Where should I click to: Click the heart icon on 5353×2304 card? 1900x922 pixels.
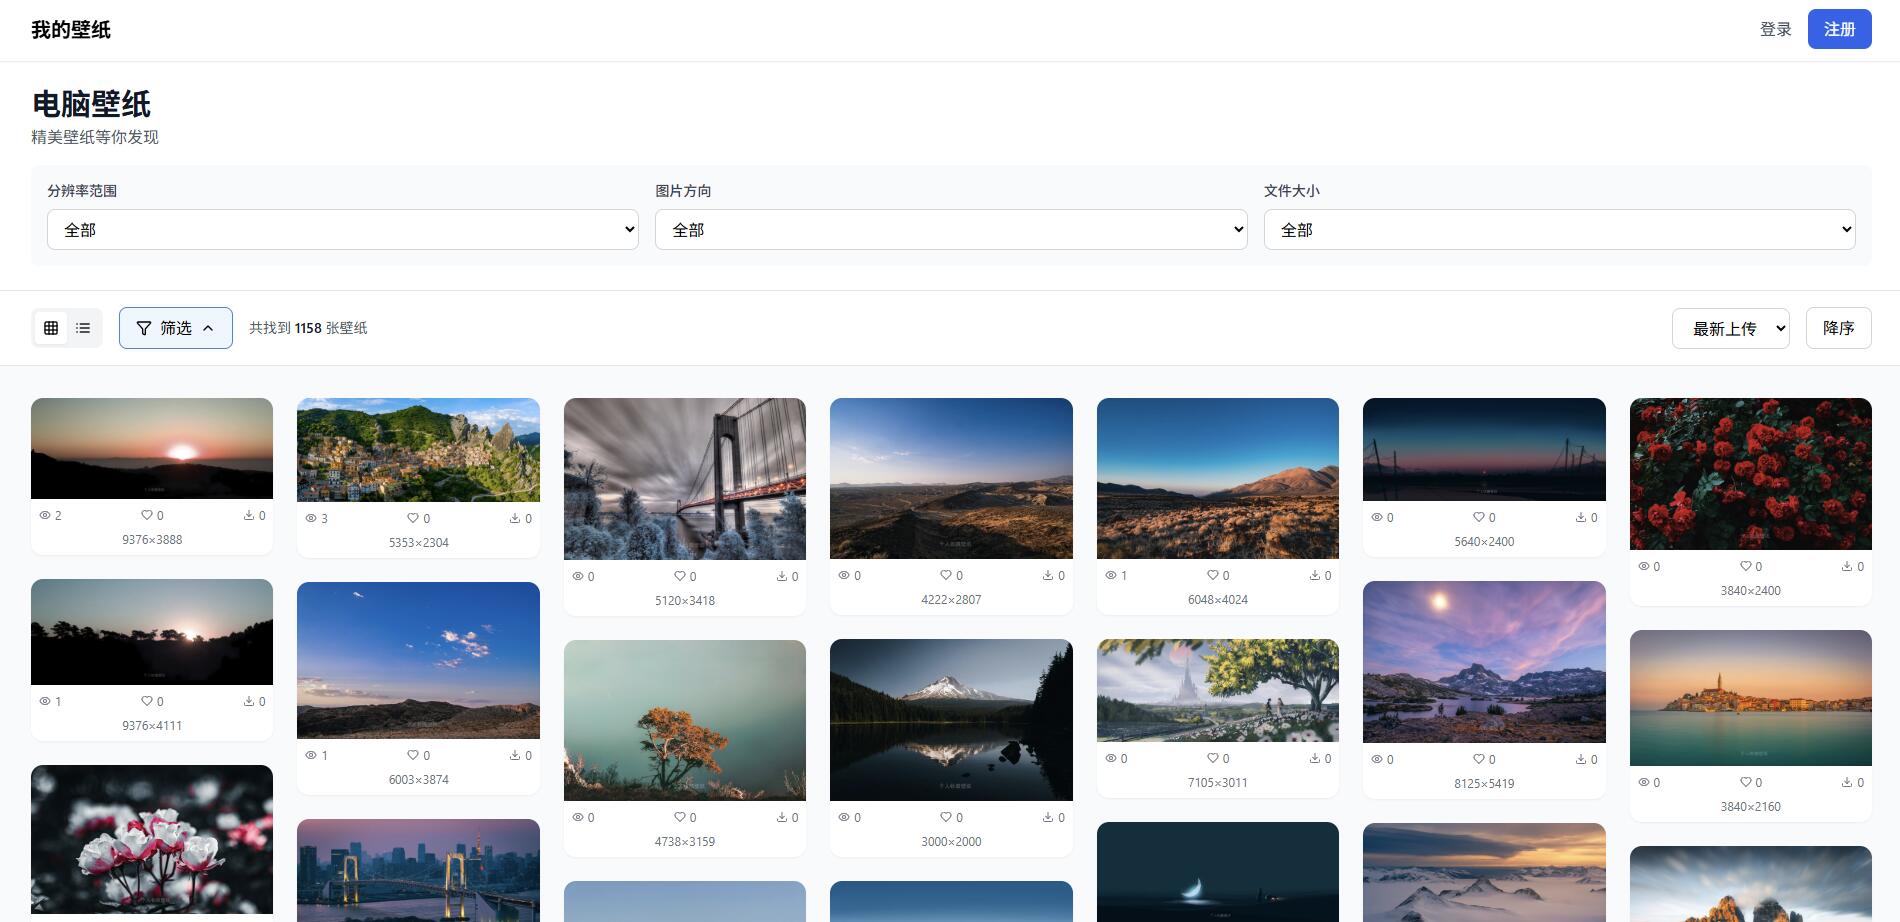(x=412, y=518)
